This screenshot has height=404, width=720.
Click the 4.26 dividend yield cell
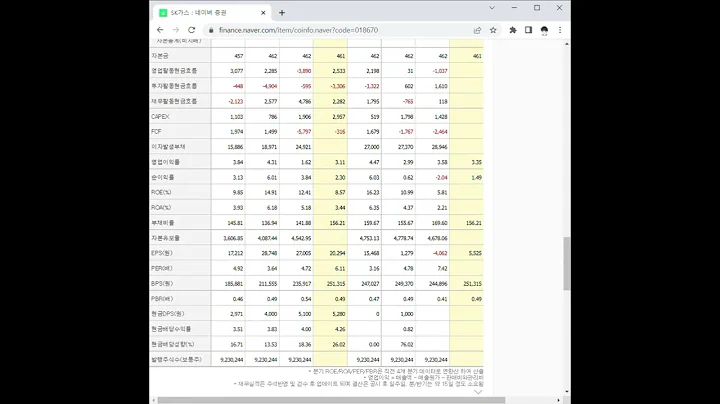[x=340, y=329]
